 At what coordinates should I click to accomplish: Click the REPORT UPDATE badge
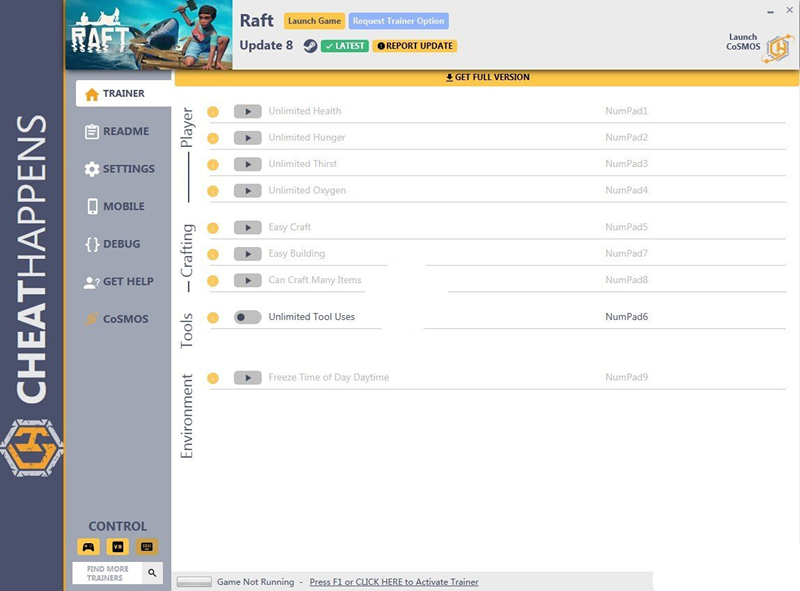(x=414, y=46)
